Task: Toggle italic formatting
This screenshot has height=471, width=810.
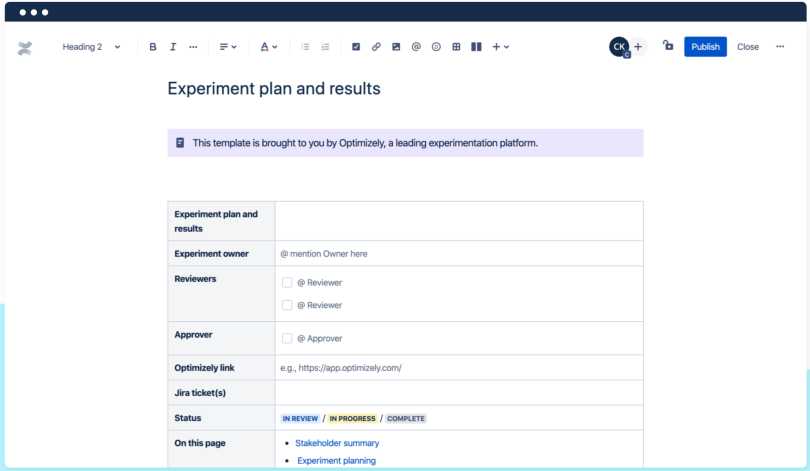Action: point(173,47)
